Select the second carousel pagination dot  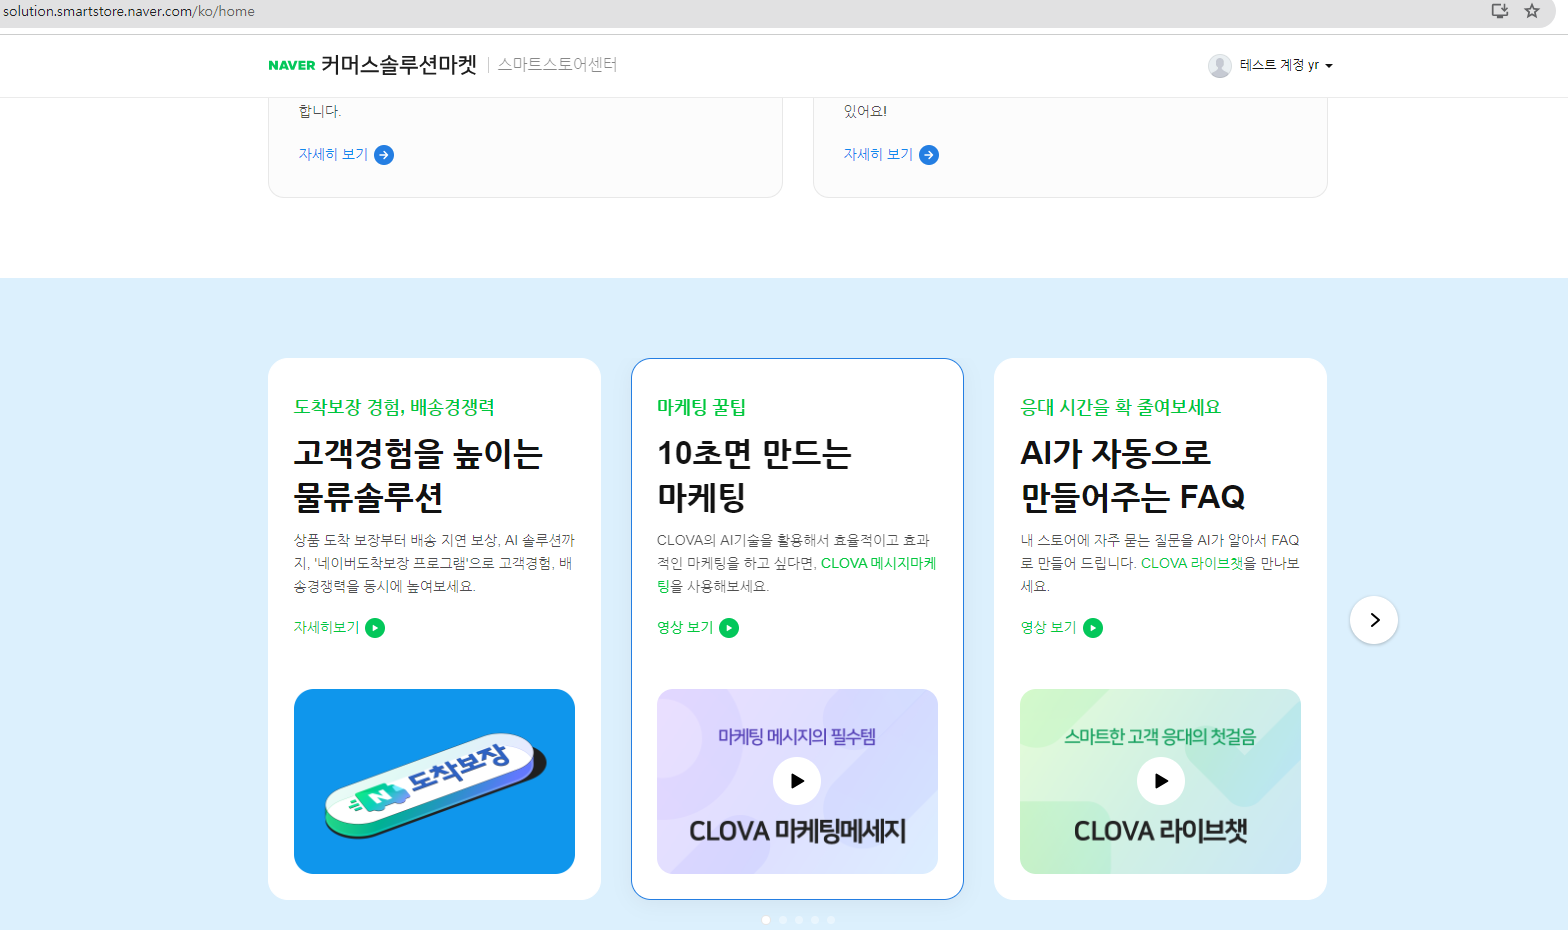(x=783, y=920)
